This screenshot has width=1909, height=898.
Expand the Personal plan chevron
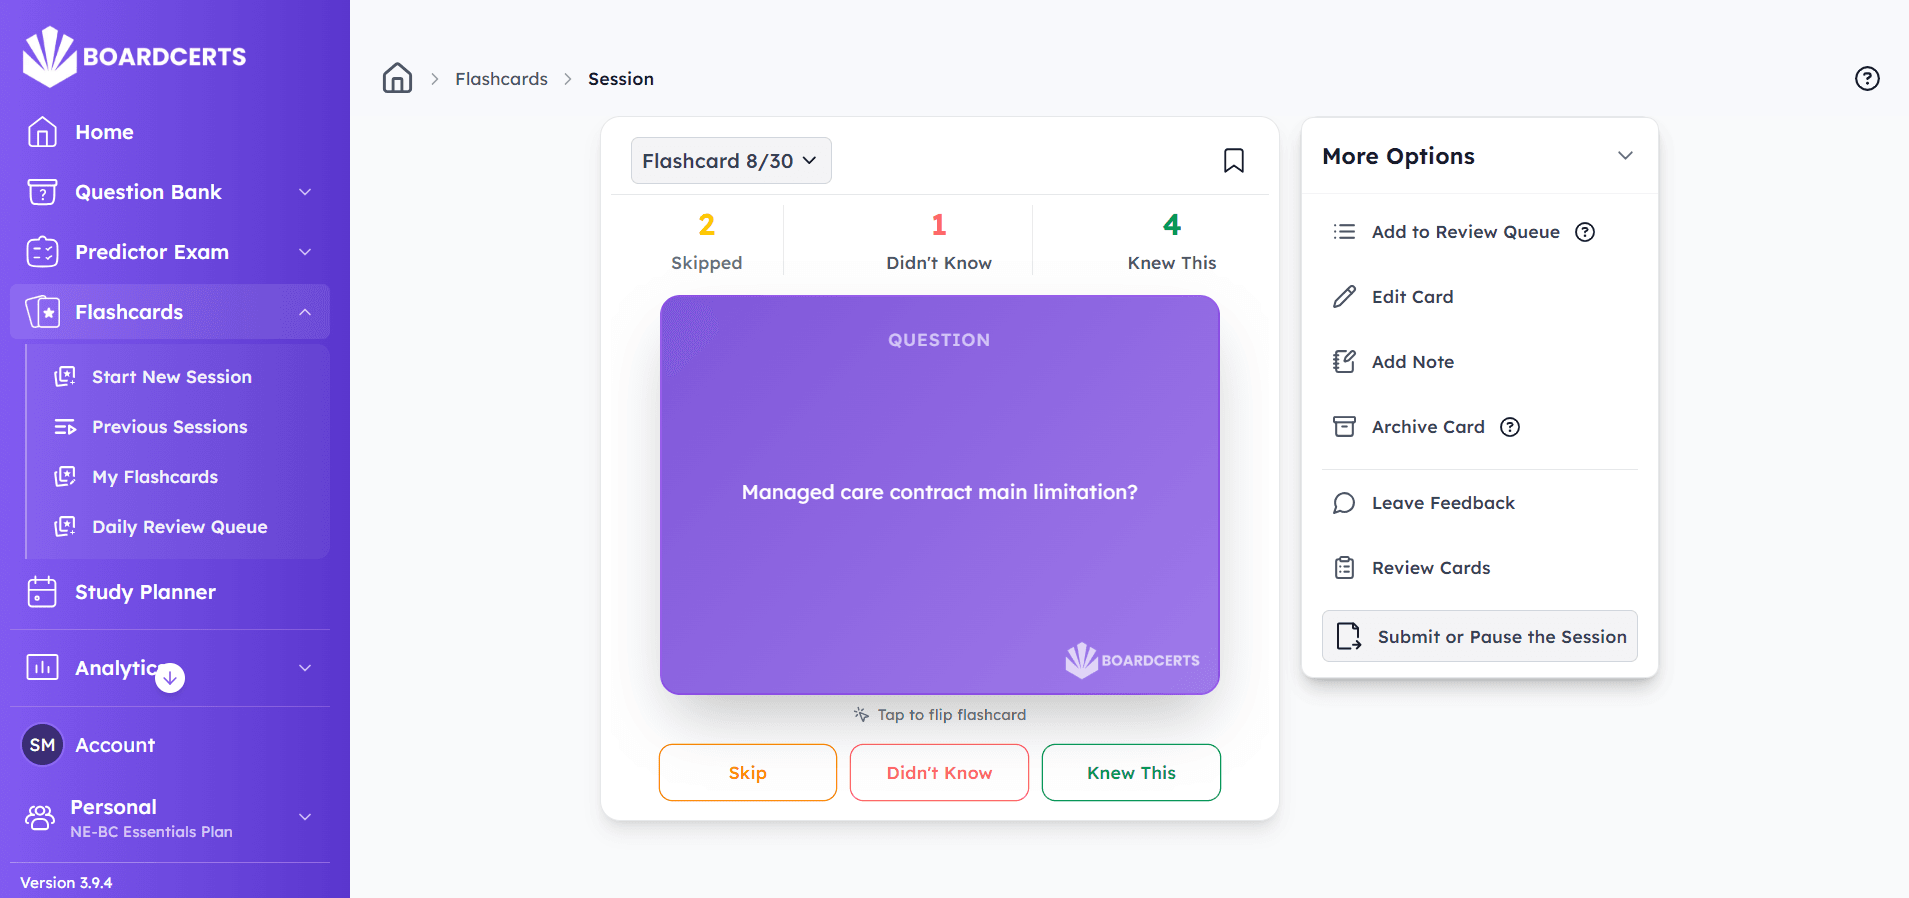pos(305,817)
